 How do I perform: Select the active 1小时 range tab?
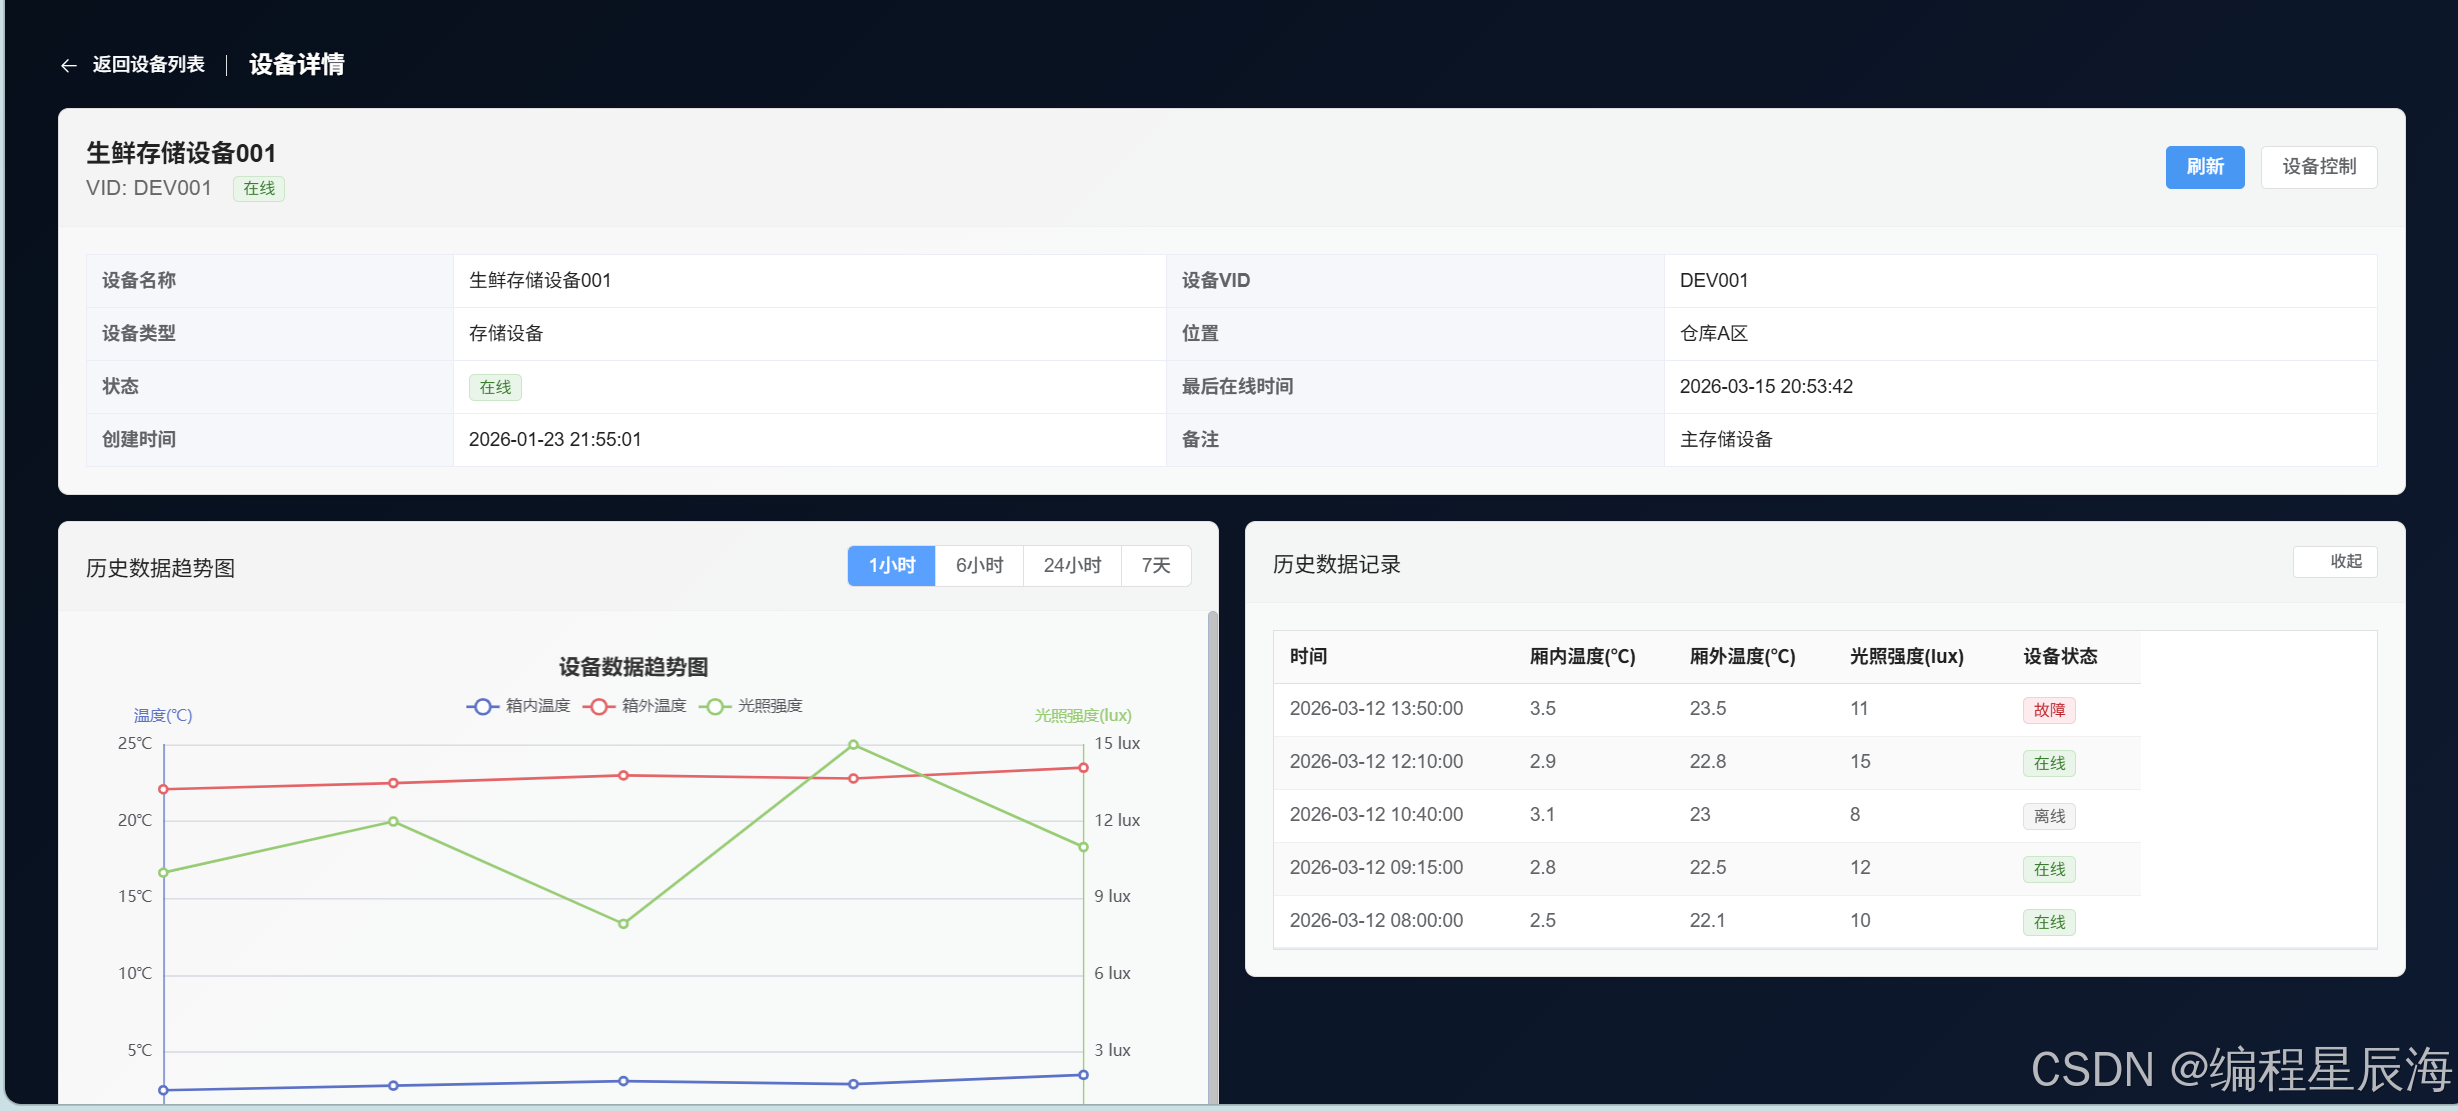891,566
